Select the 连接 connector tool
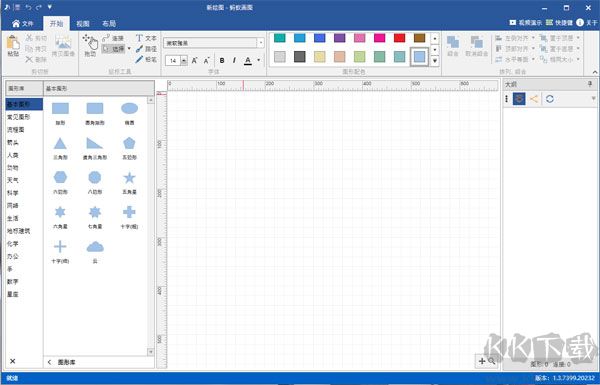The width and height of the screenshot is (600, 385). (113, 38)
